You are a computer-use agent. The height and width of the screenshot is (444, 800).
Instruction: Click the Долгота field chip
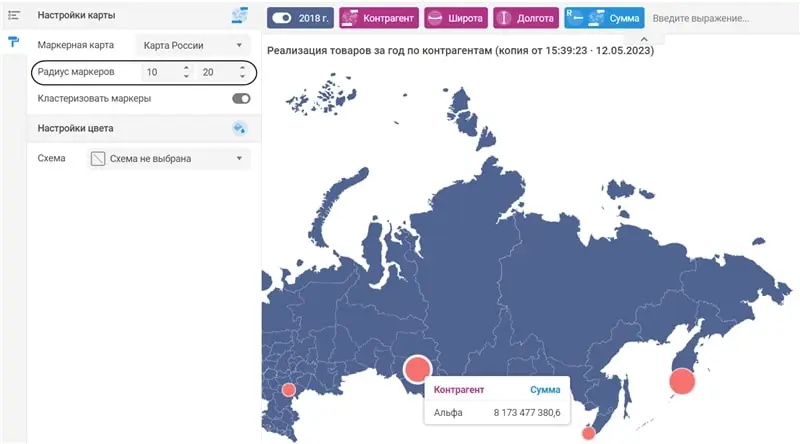(526, 18)
